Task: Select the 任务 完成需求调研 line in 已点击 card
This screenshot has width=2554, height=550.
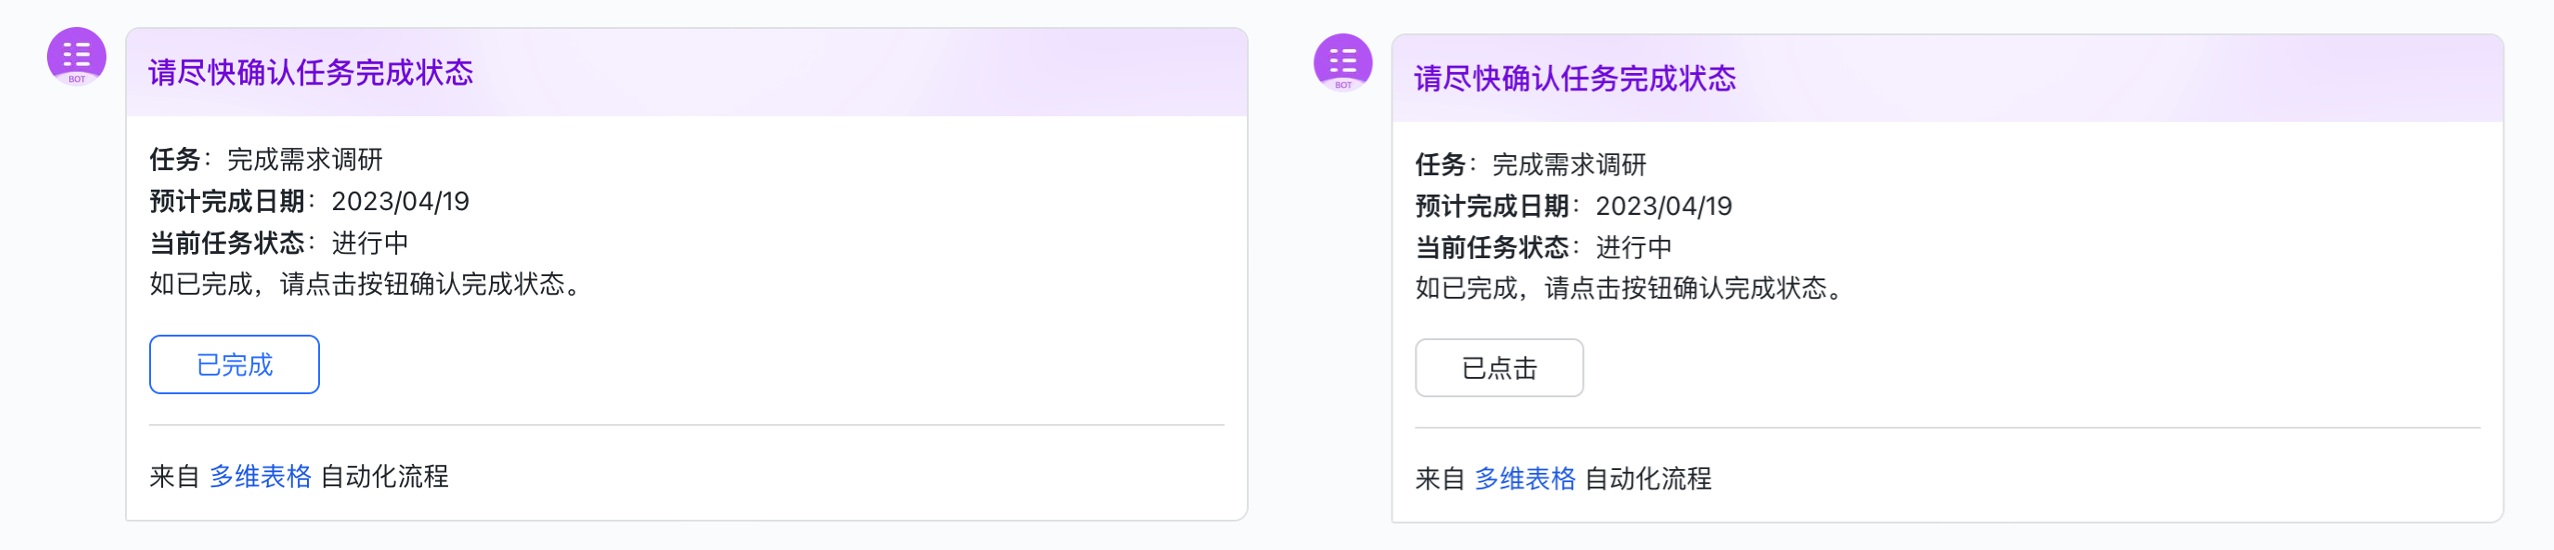Action: [1531, 165]
